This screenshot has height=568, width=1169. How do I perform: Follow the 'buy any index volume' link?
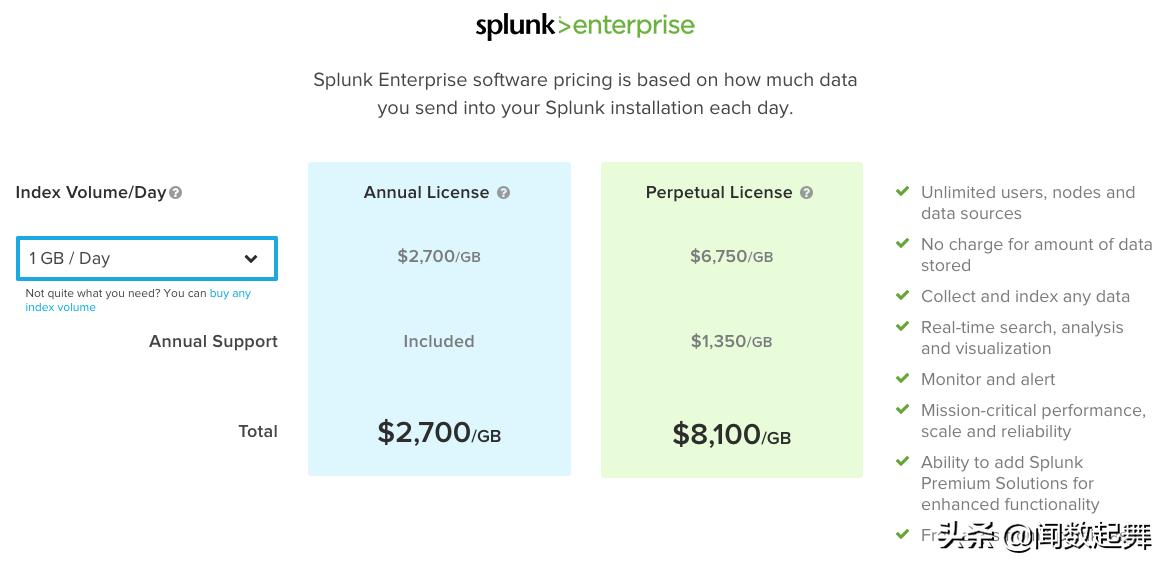(x=138, y=300)
